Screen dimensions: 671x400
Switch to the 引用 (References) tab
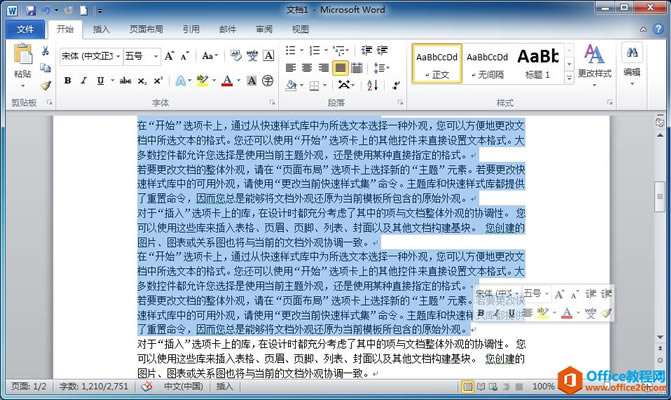pyautogui.click(x=191, y=29)
